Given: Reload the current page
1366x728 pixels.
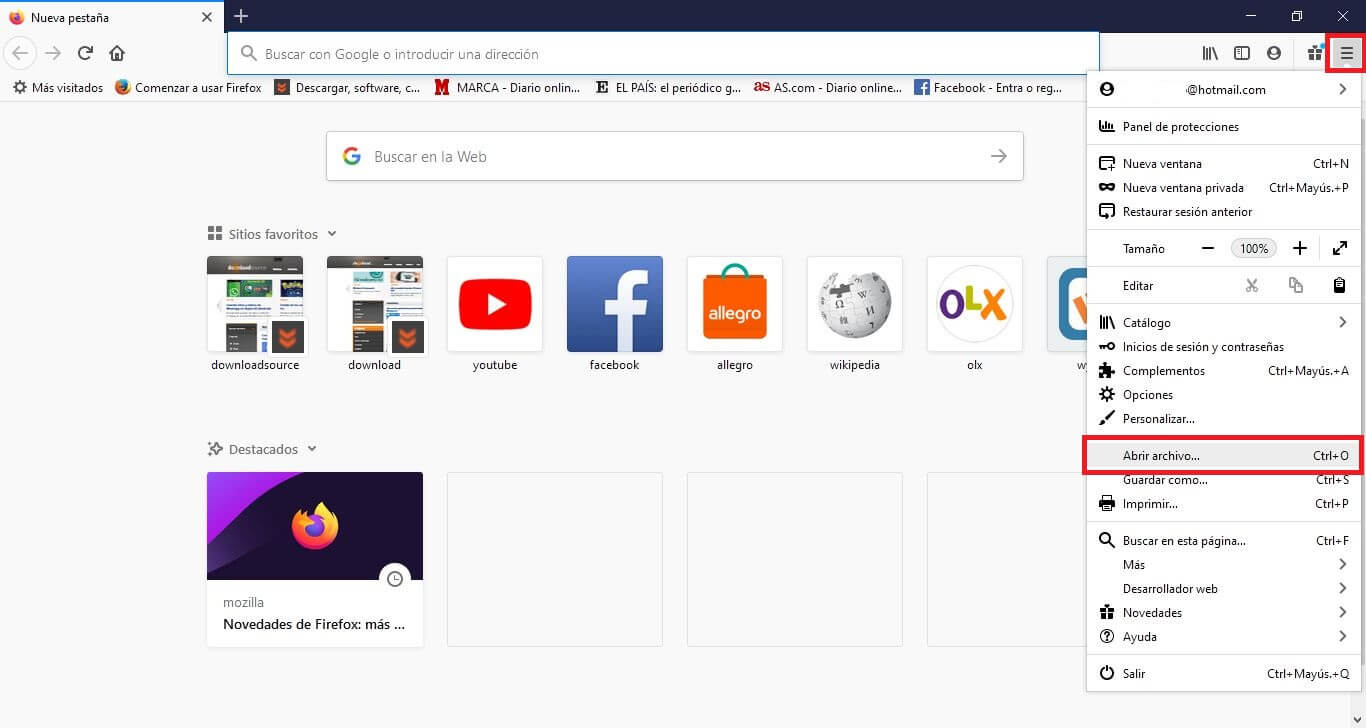Looking at the screenshot, I should (x=85, y=53).
